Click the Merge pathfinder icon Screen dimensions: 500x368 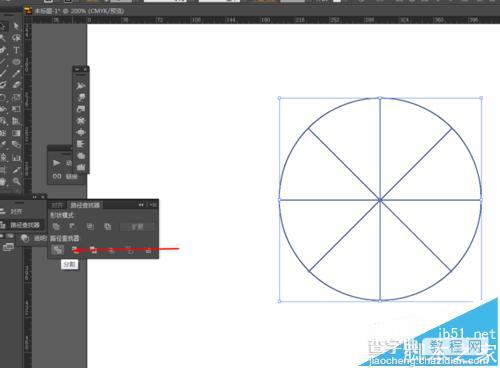(x=94, y=250)
